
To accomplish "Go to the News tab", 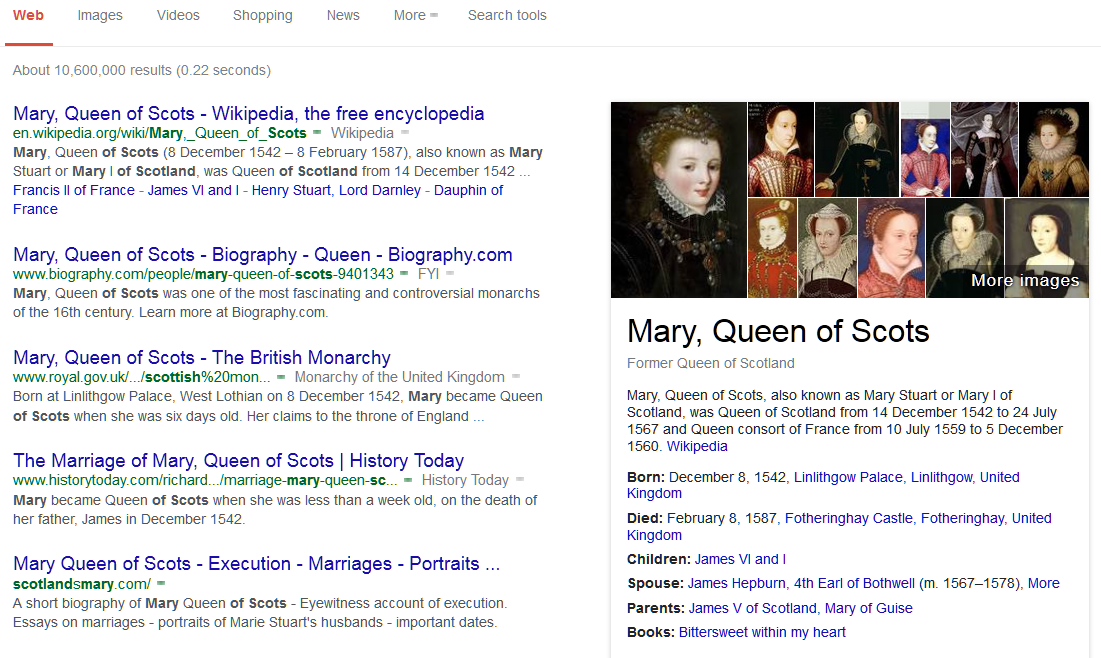I will [x=343, y=15].
